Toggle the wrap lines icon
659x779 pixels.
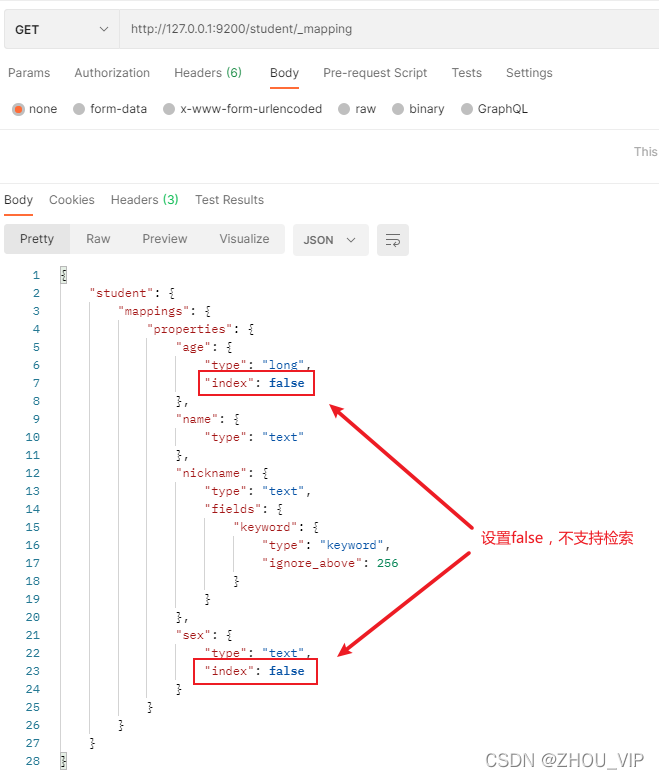click(x=393, y=240)
